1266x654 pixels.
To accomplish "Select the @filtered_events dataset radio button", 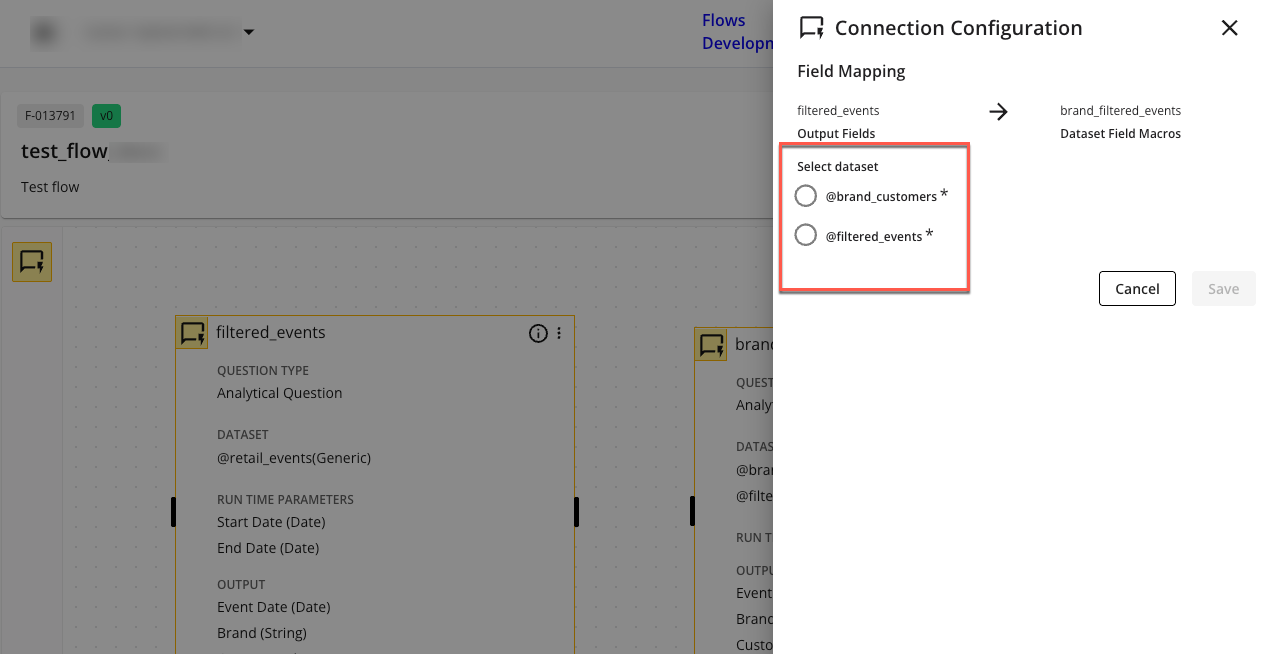I will (805, 236).
